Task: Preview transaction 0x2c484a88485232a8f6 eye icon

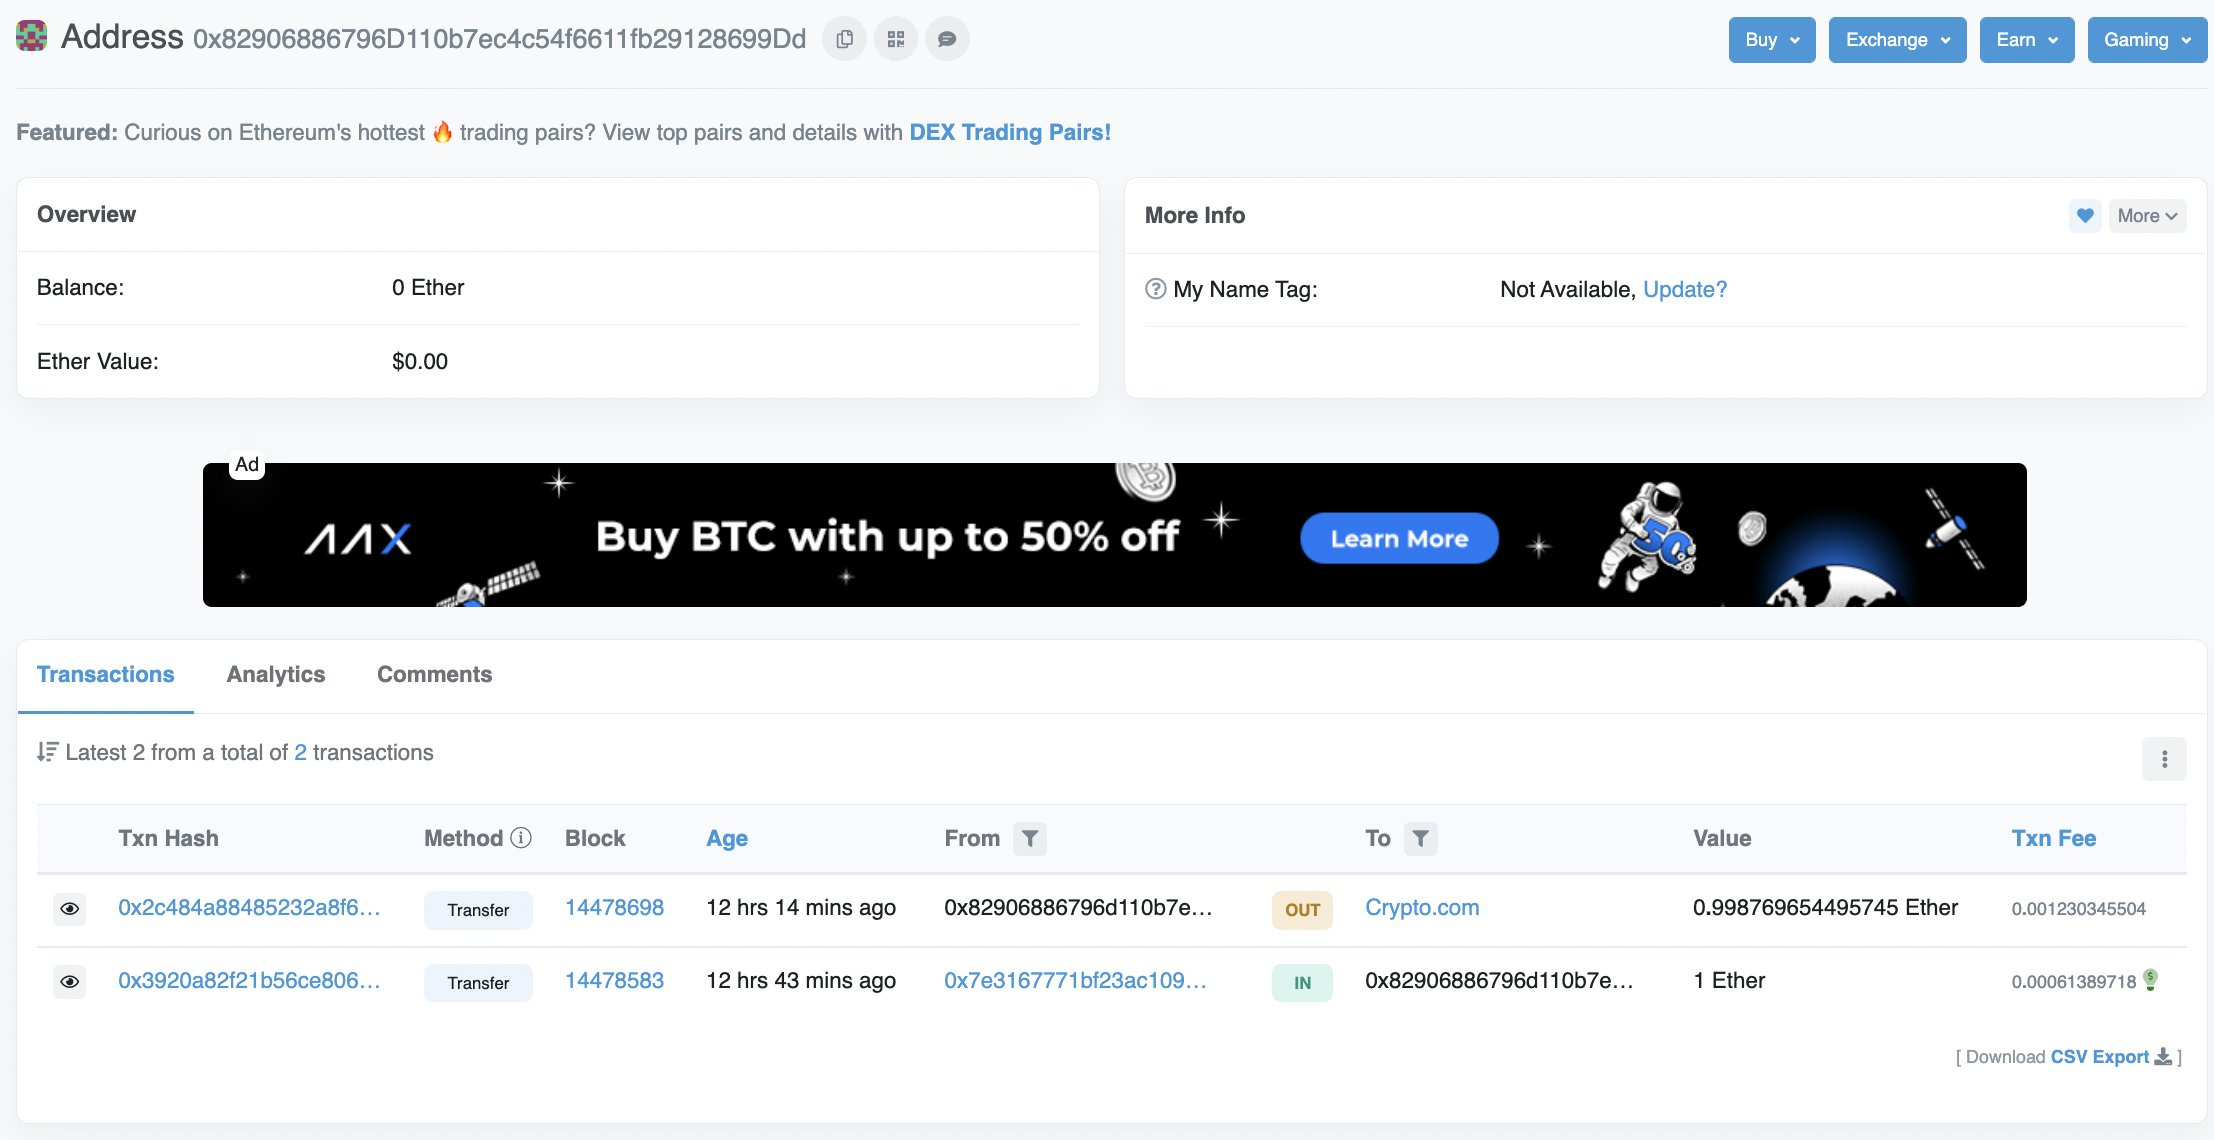Action: point(69,909)
